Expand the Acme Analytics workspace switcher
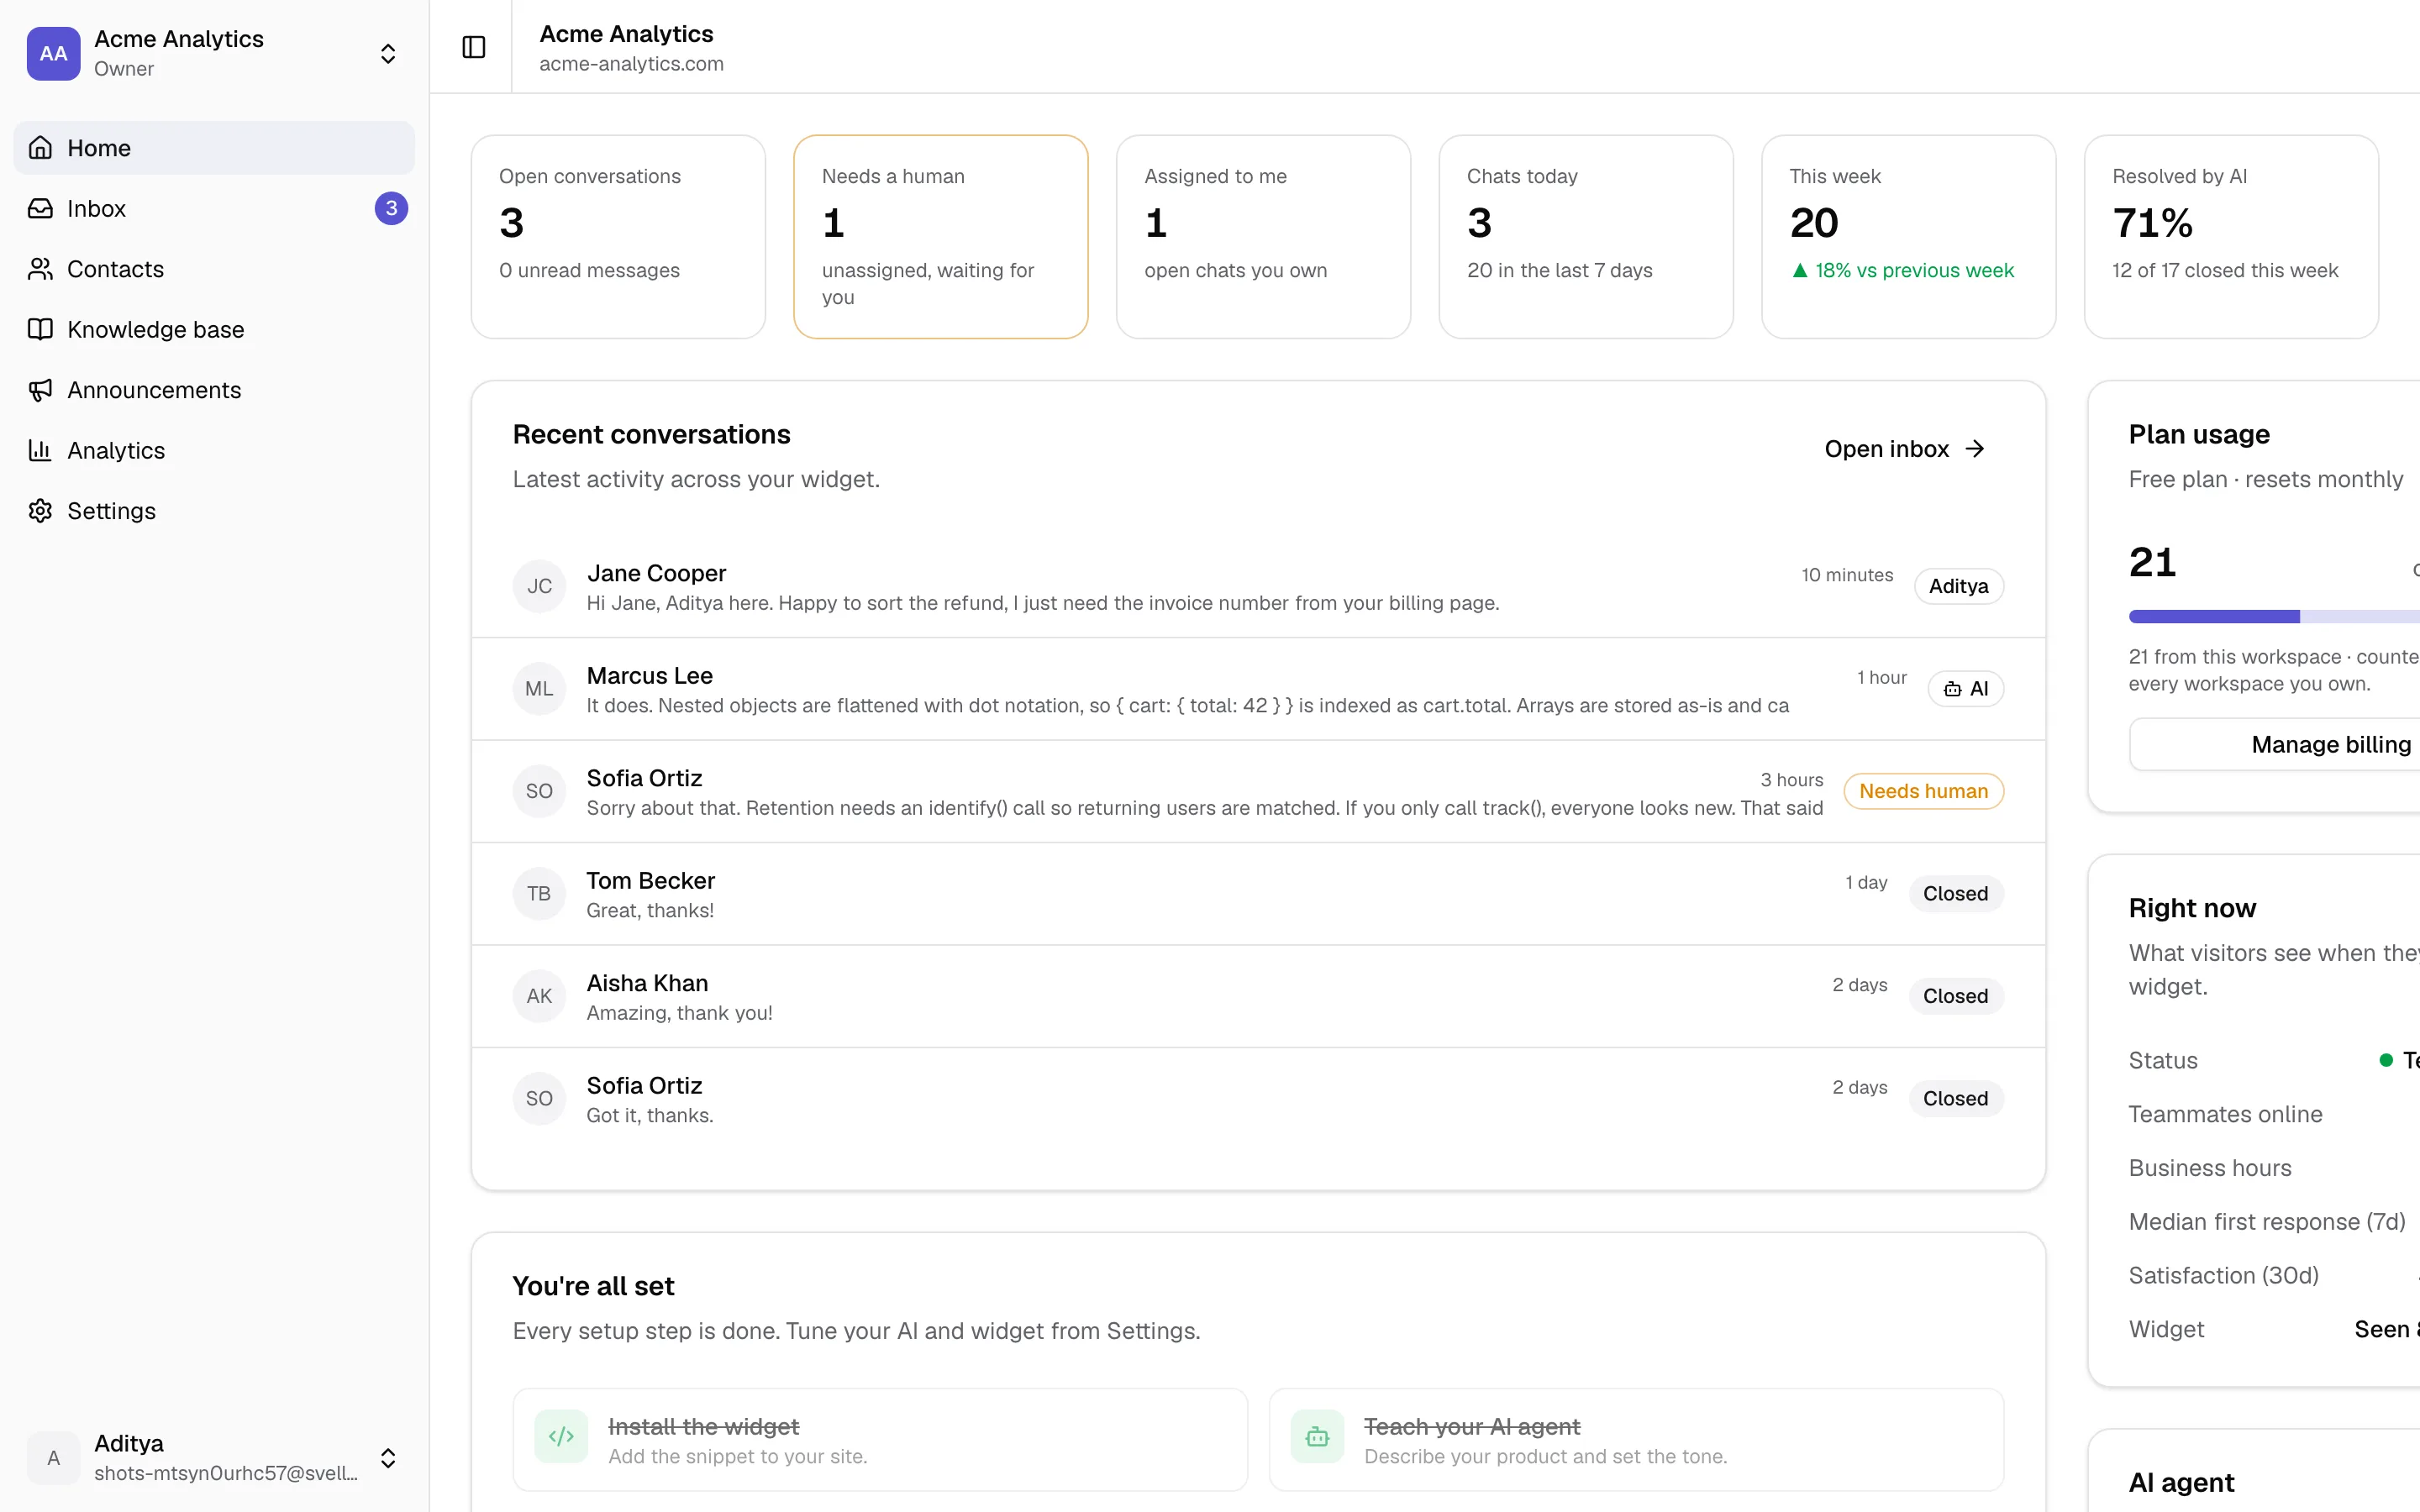This screenshot has width=2420, height=1512. 388,53
